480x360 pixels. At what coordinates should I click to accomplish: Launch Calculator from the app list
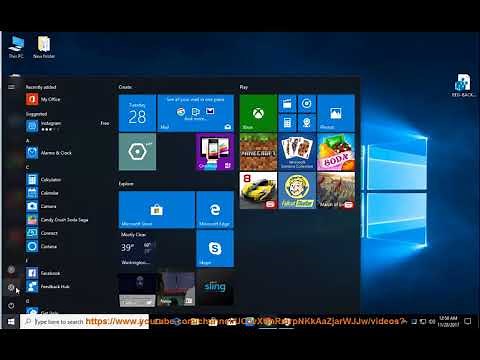tap(68, 180)
